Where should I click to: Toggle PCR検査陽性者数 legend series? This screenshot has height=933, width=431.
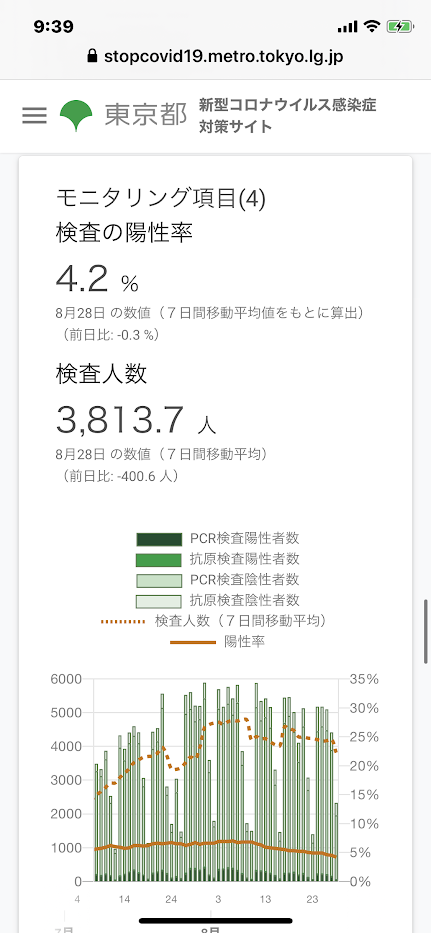pos(218,539)
